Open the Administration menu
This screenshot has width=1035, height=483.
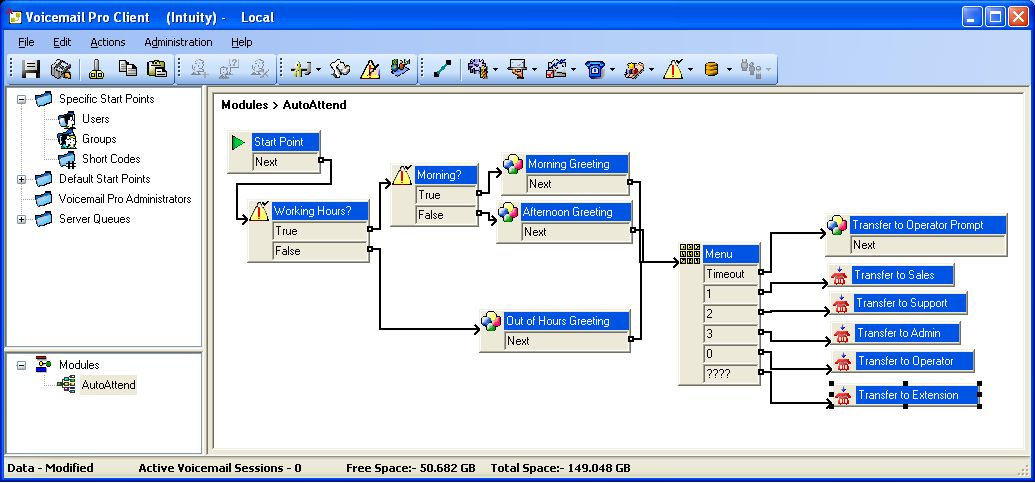(178, 42)
